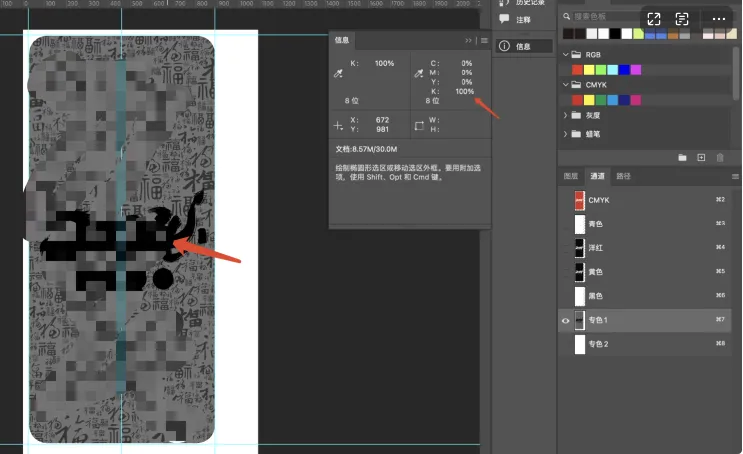Pick the yellow swatch in RGB group
Screen dimensions: 743x454
[589, 69]
